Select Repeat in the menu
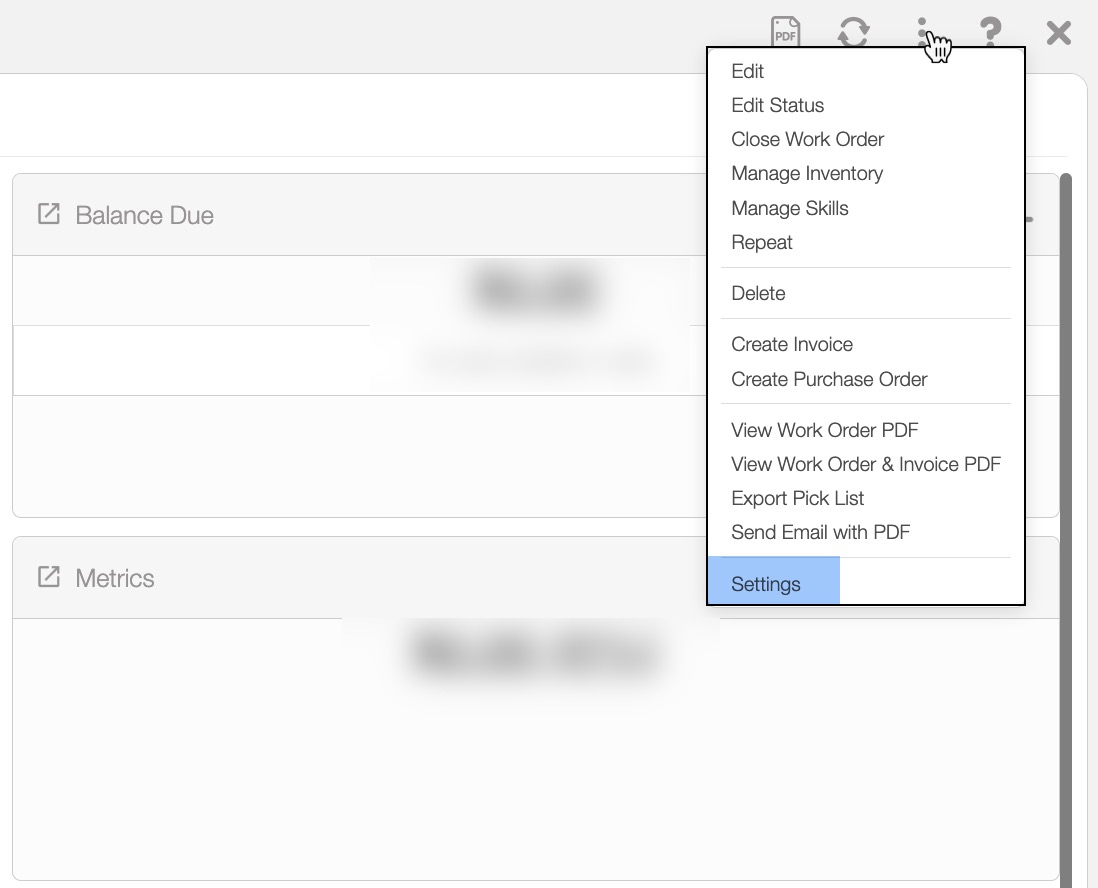This screenshot has height=888, width=1098. coord(761,242)
